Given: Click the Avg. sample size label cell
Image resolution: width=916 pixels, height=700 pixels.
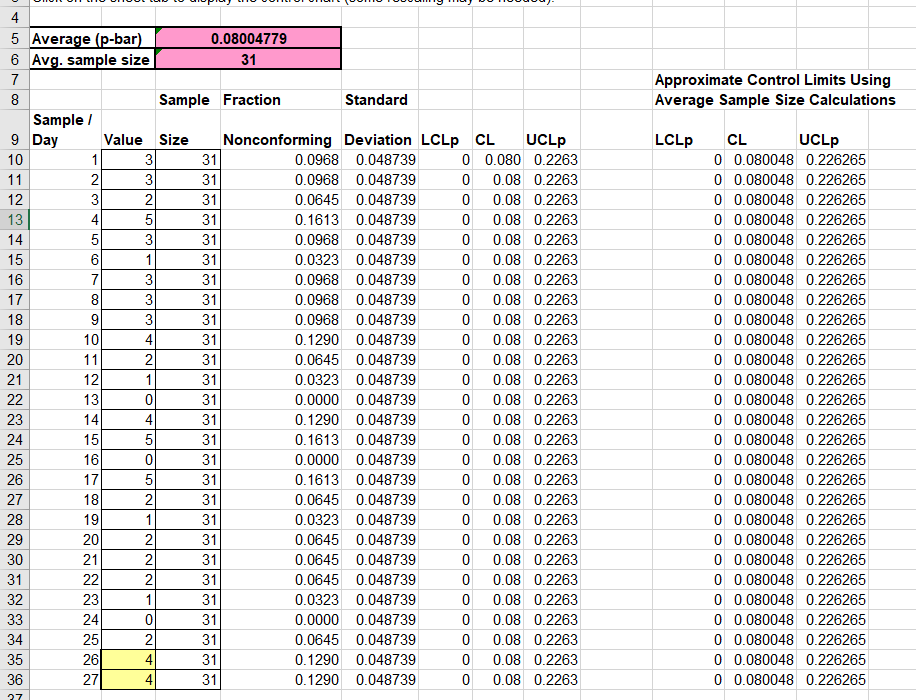Looking at the screenshot, I should tap(92, 59).
